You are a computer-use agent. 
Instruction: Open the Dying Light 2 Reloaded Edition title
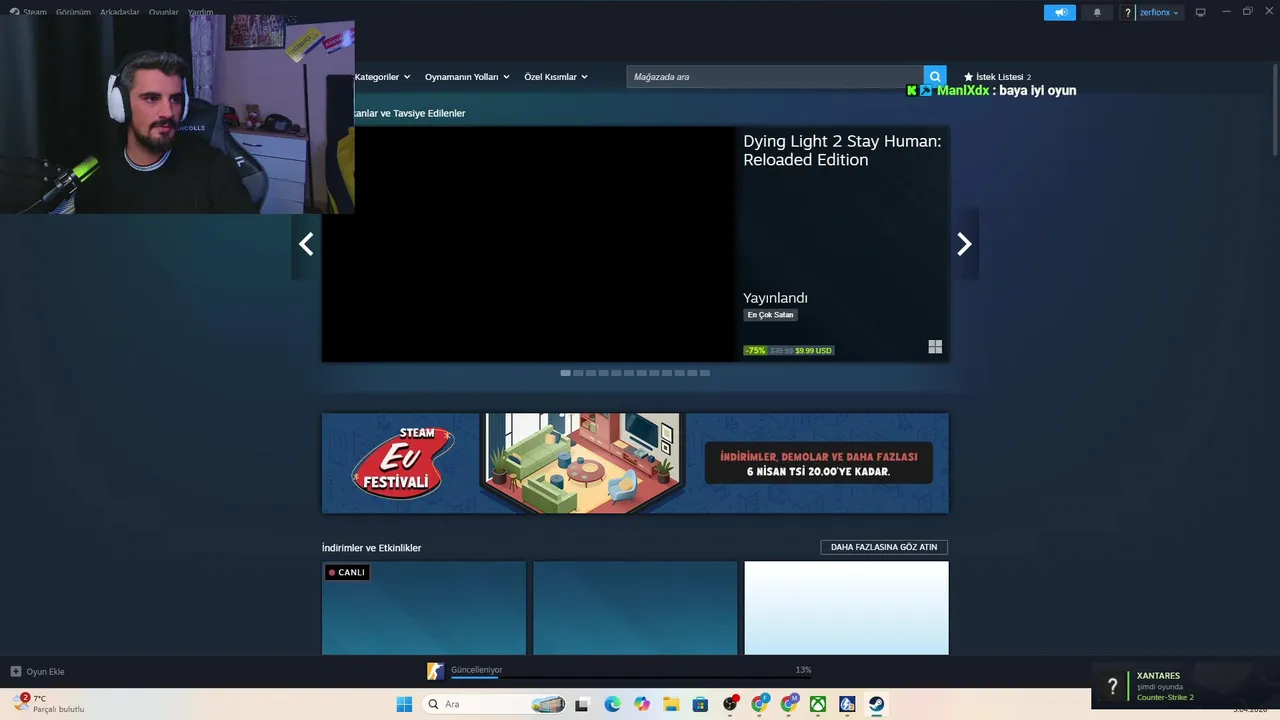click(x=842, y=150)
